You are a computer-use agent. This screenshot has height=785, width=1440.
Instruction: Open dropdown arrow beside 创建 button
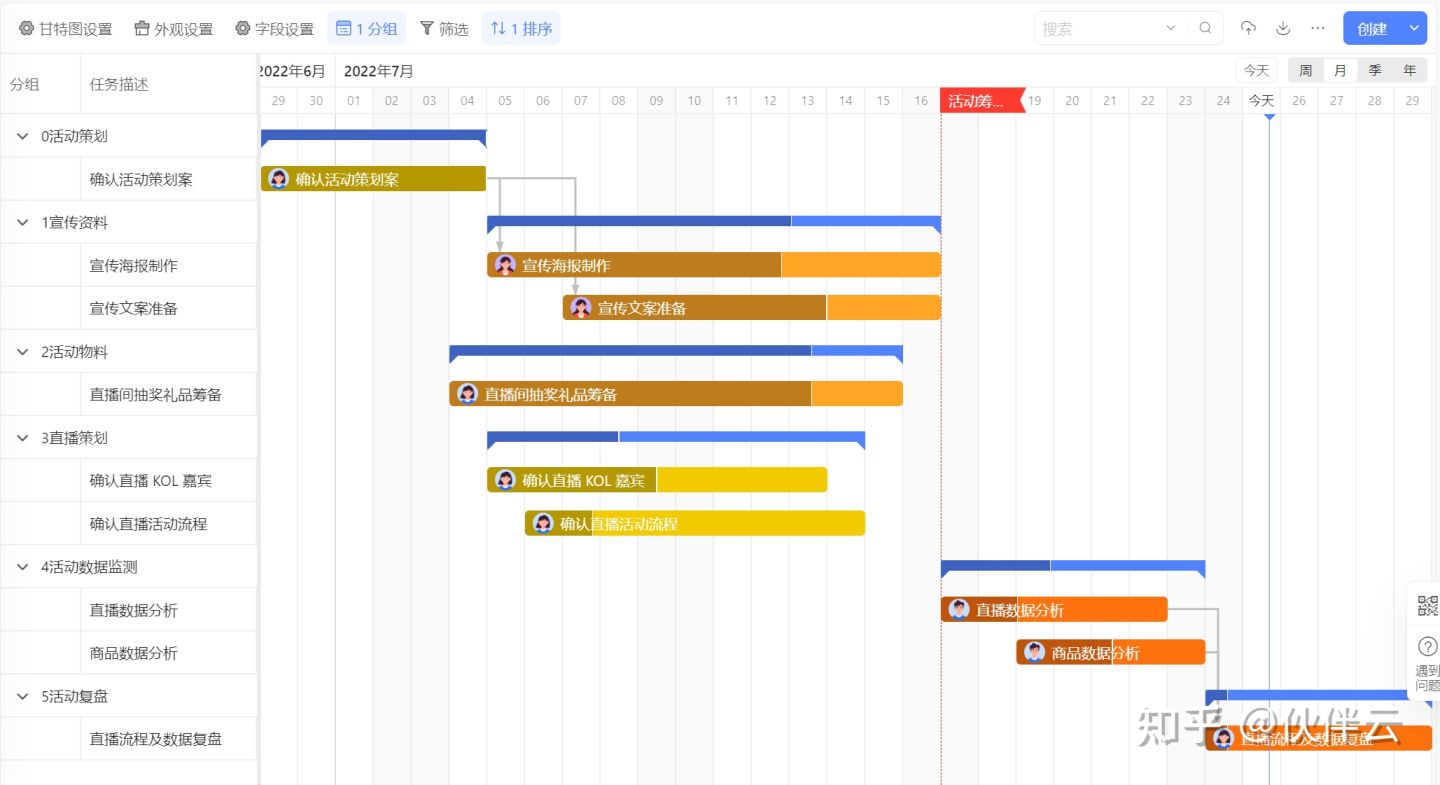click(x=1414, y=28)
